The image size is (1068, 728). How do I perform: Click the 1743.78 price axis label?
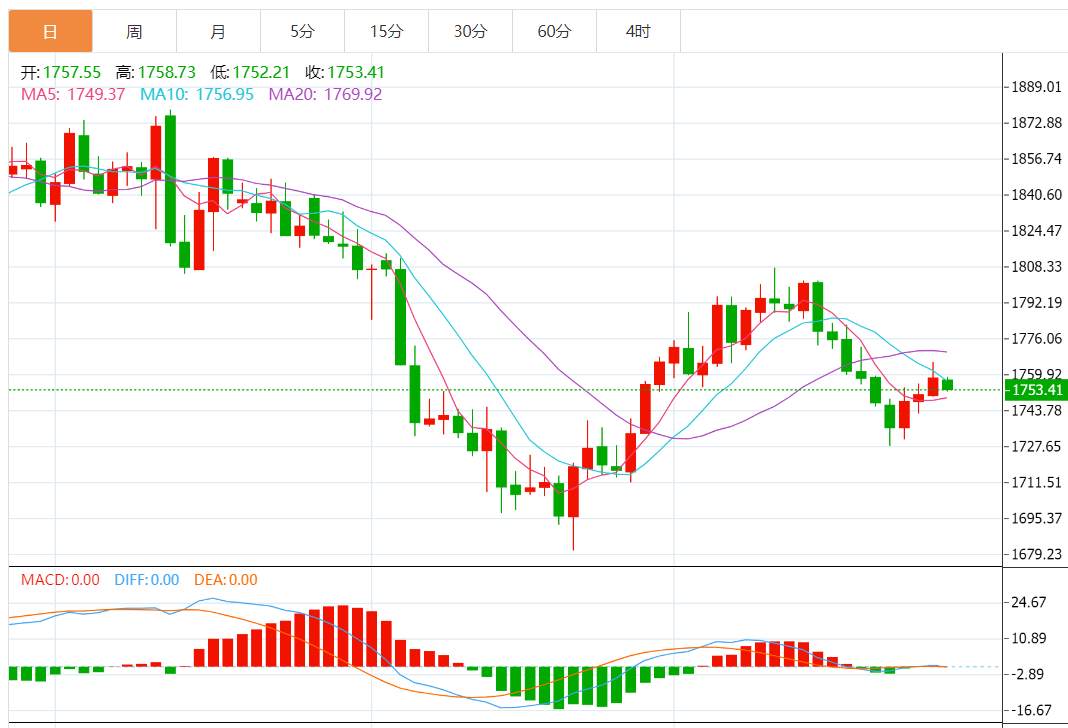coord(1036,410)
